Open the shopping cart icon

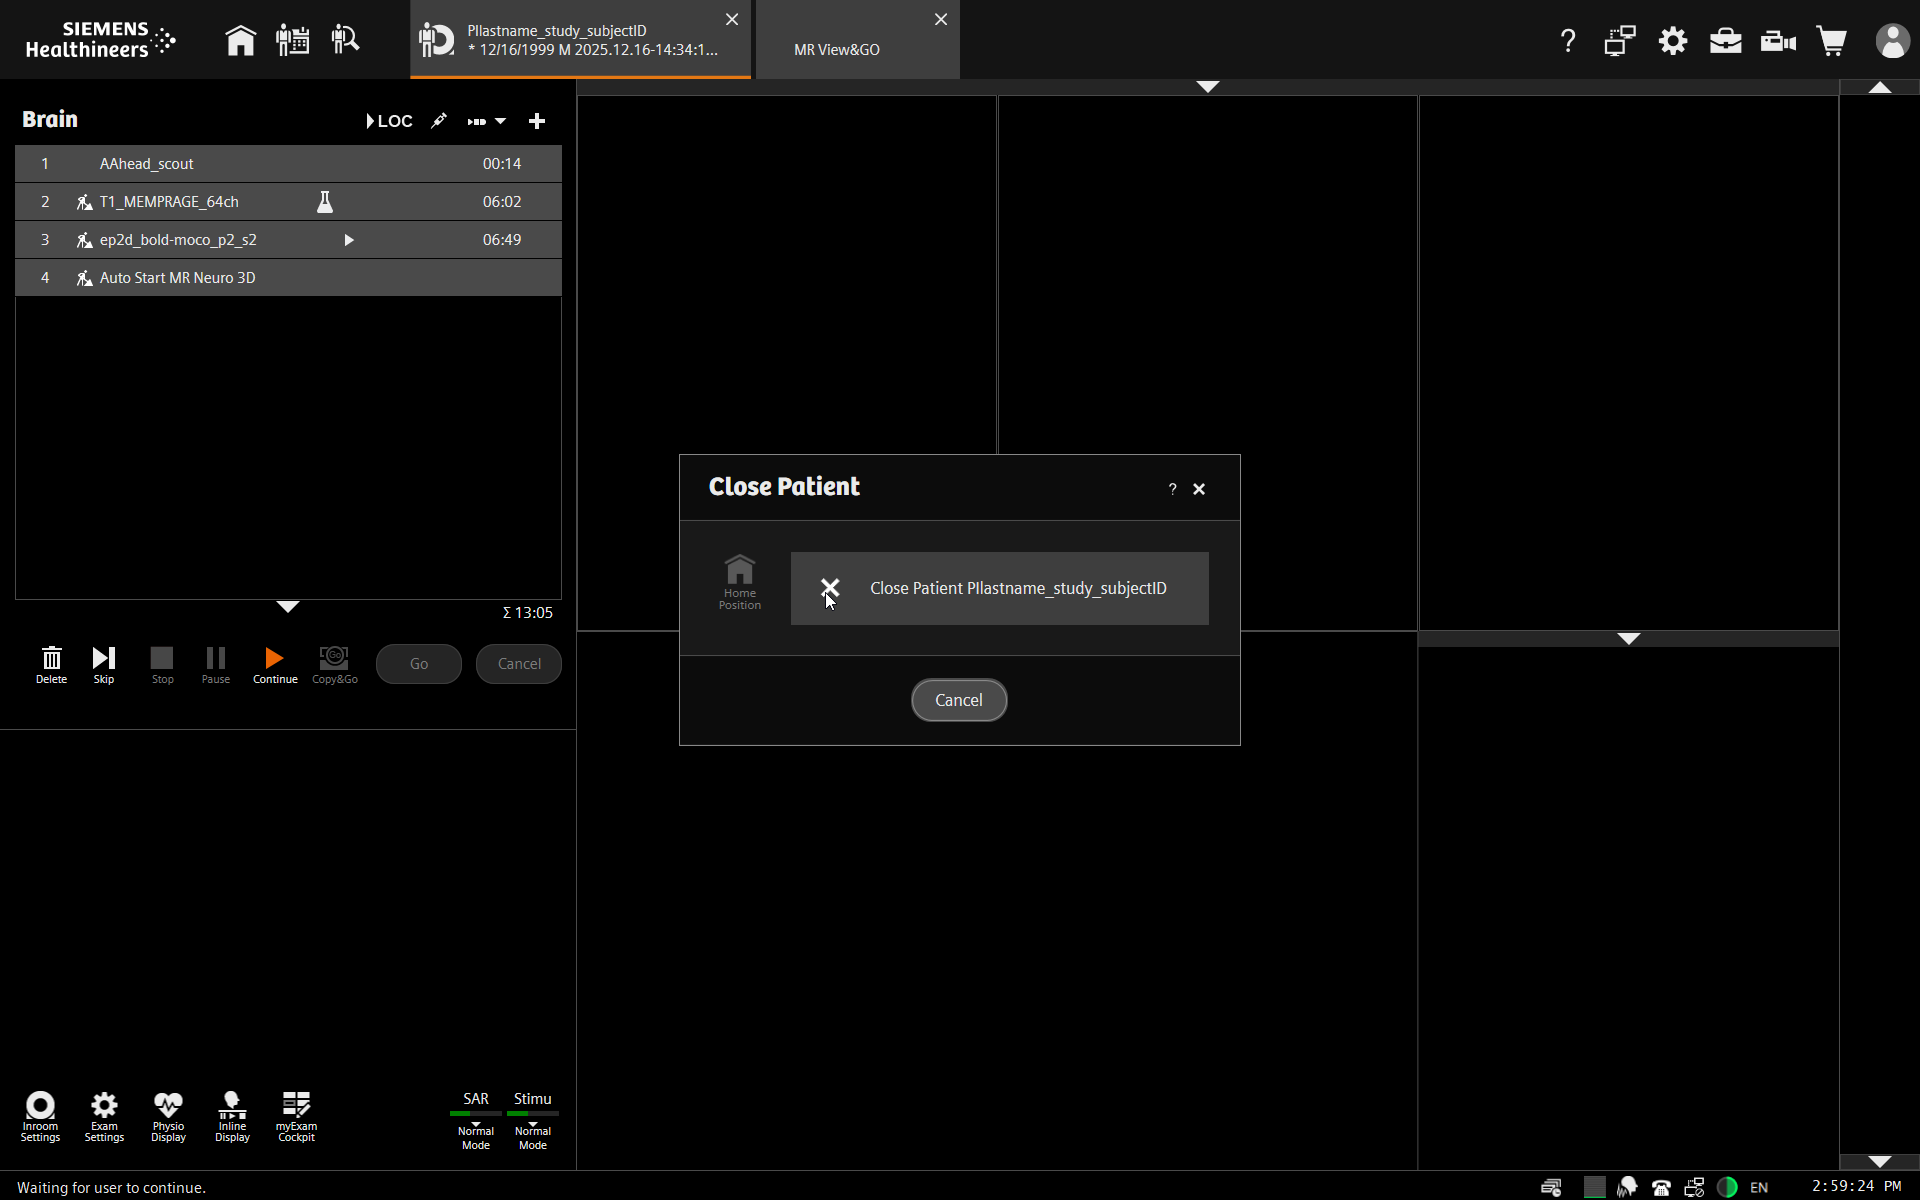[x=1831, y=41]
